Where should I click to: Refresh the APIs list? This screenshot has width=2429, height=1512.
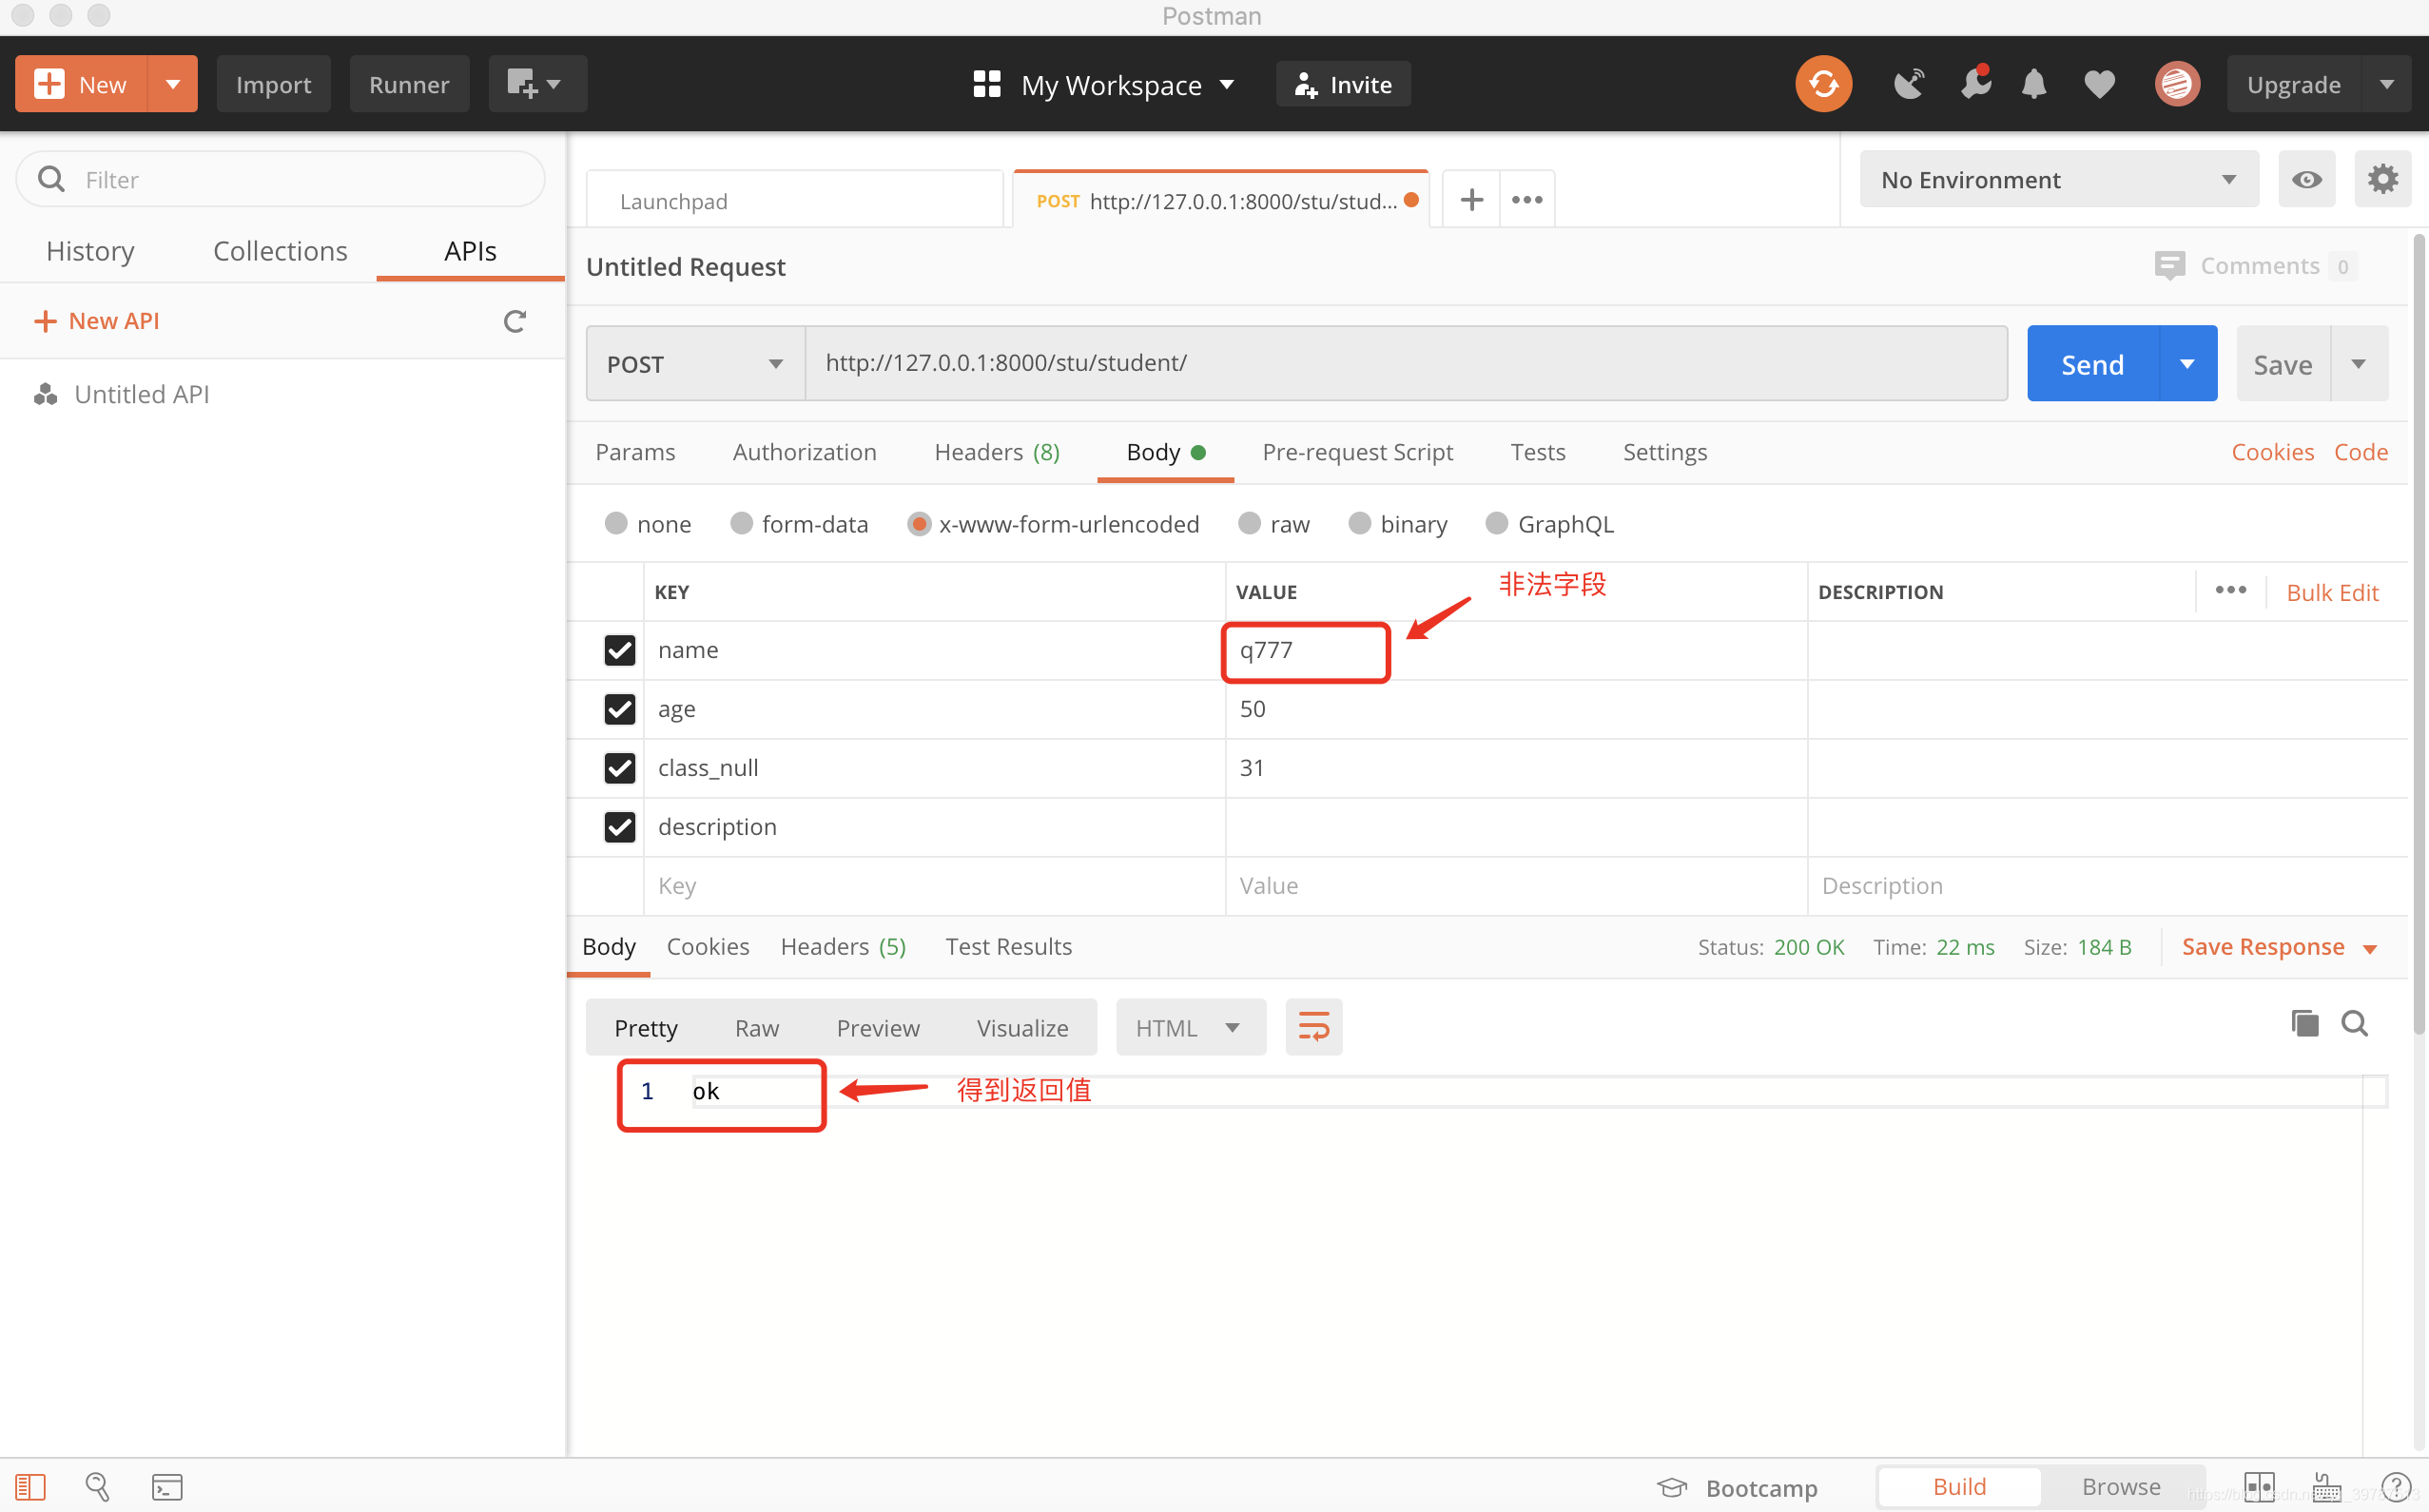point(514,321)
